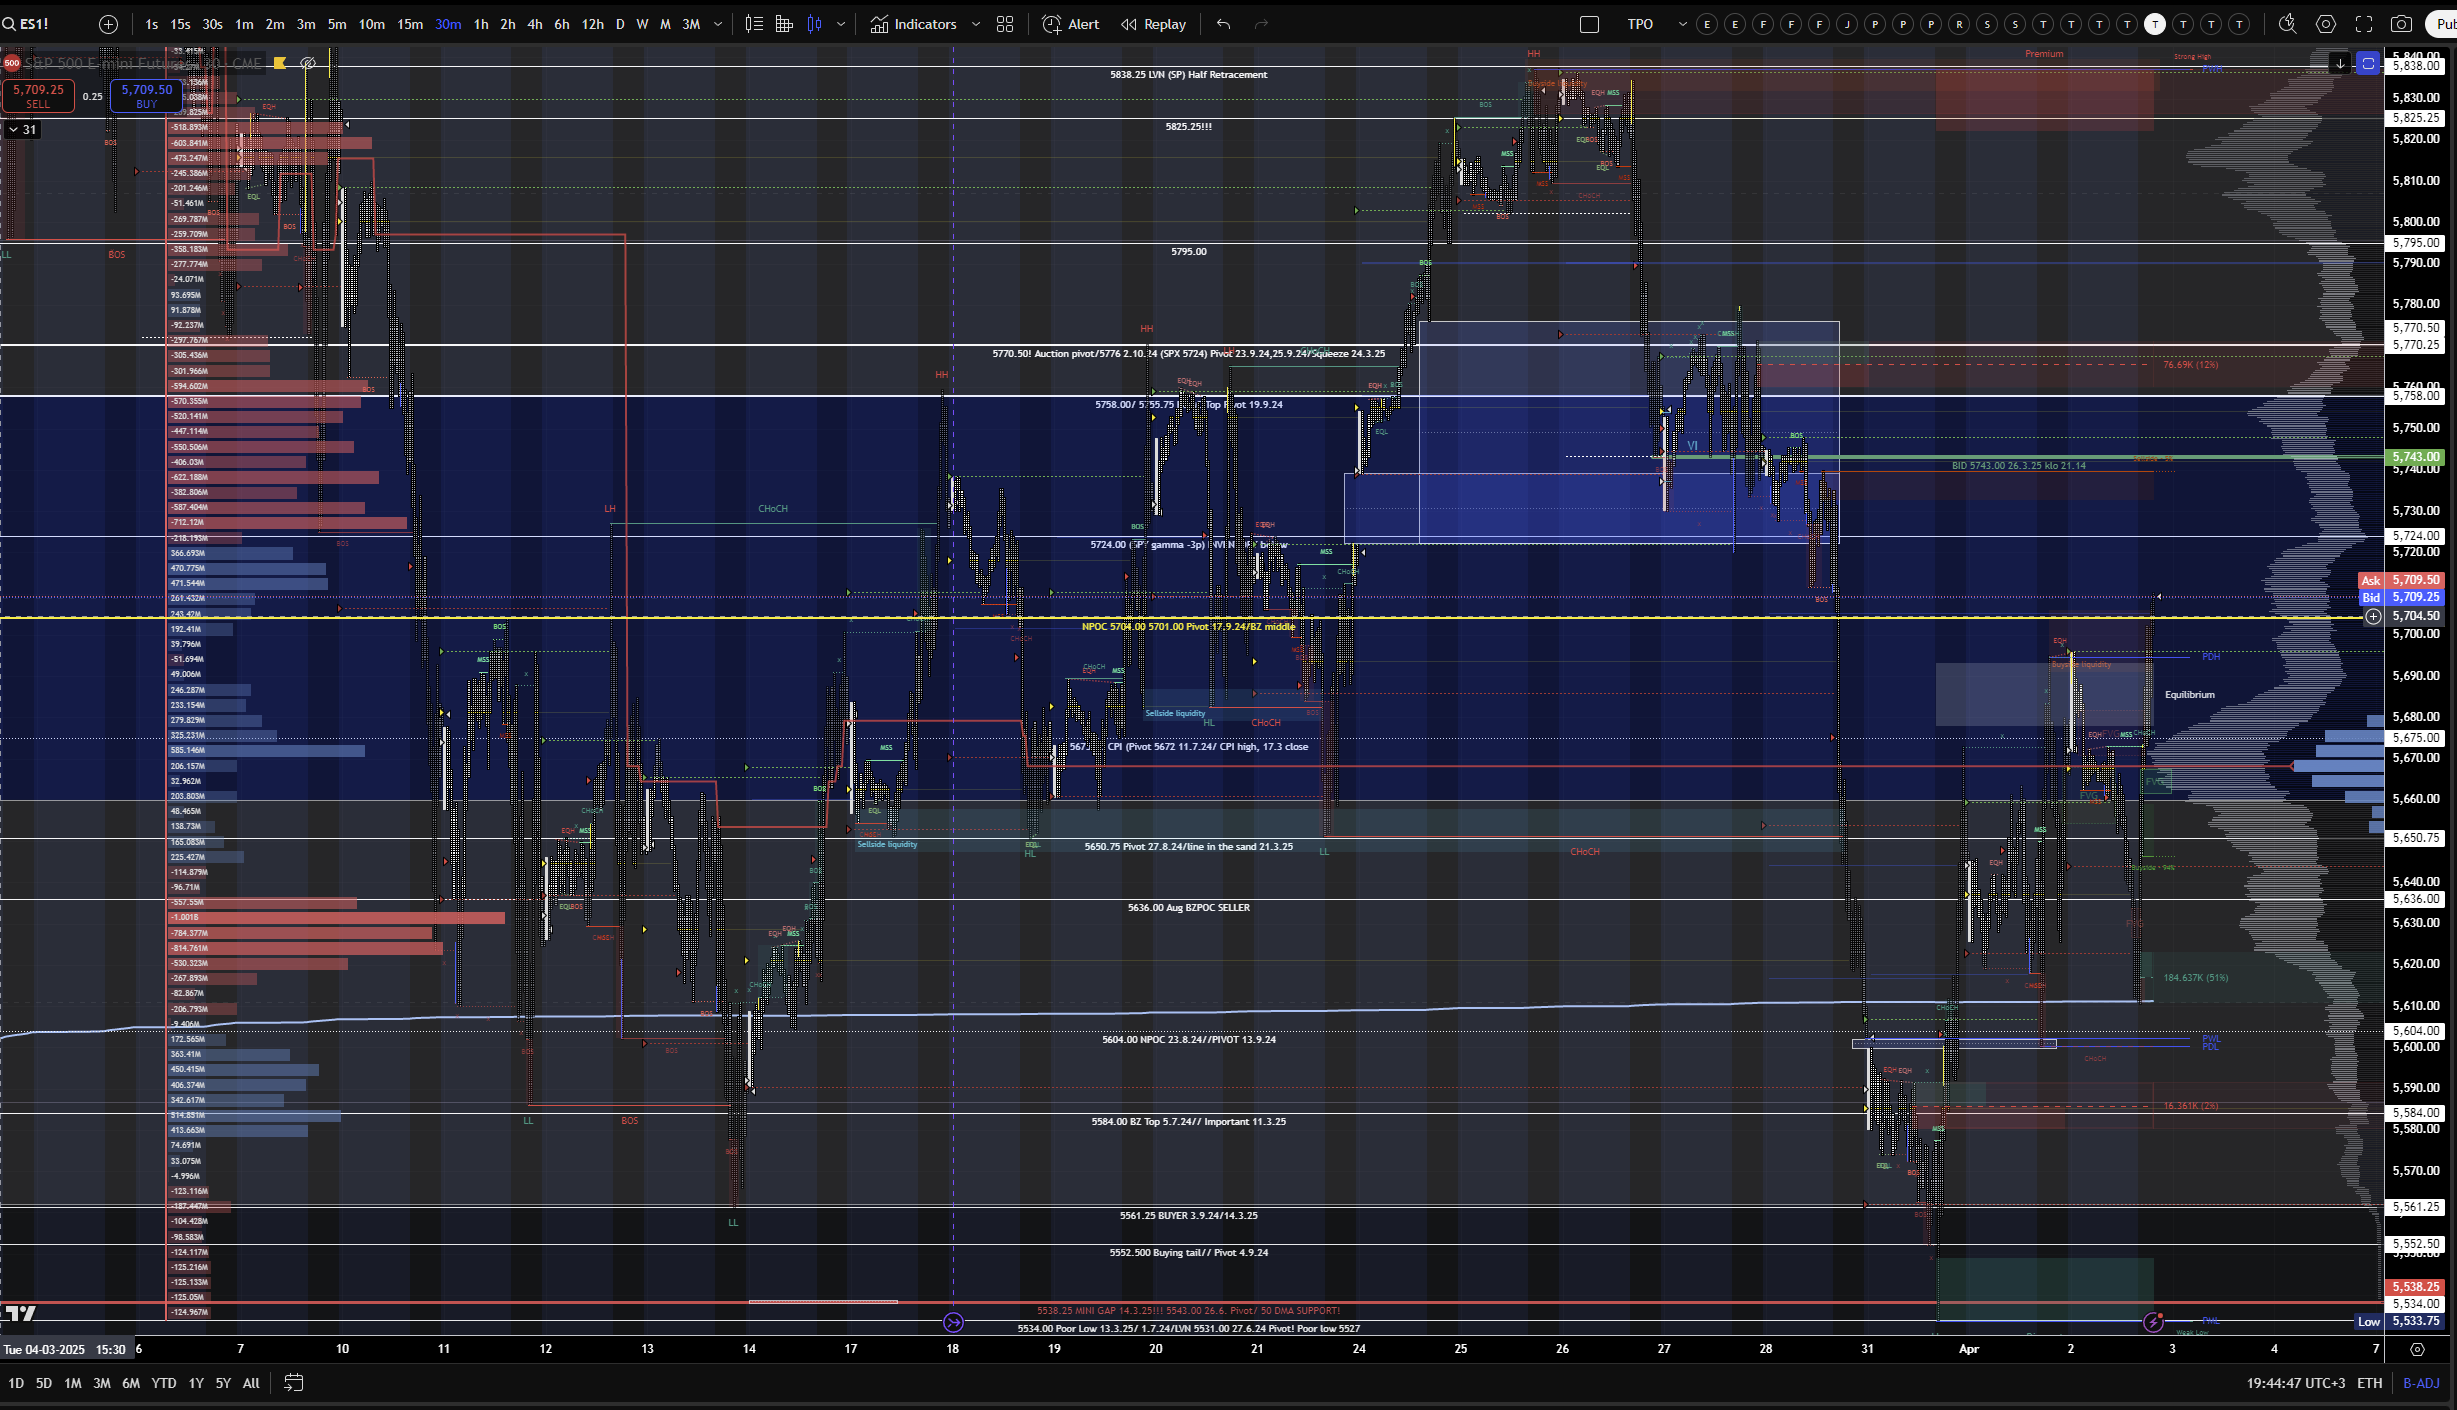Open the TPO layout dropdown
This screenshot has width=2457, height=1410.
[1682, 24]
